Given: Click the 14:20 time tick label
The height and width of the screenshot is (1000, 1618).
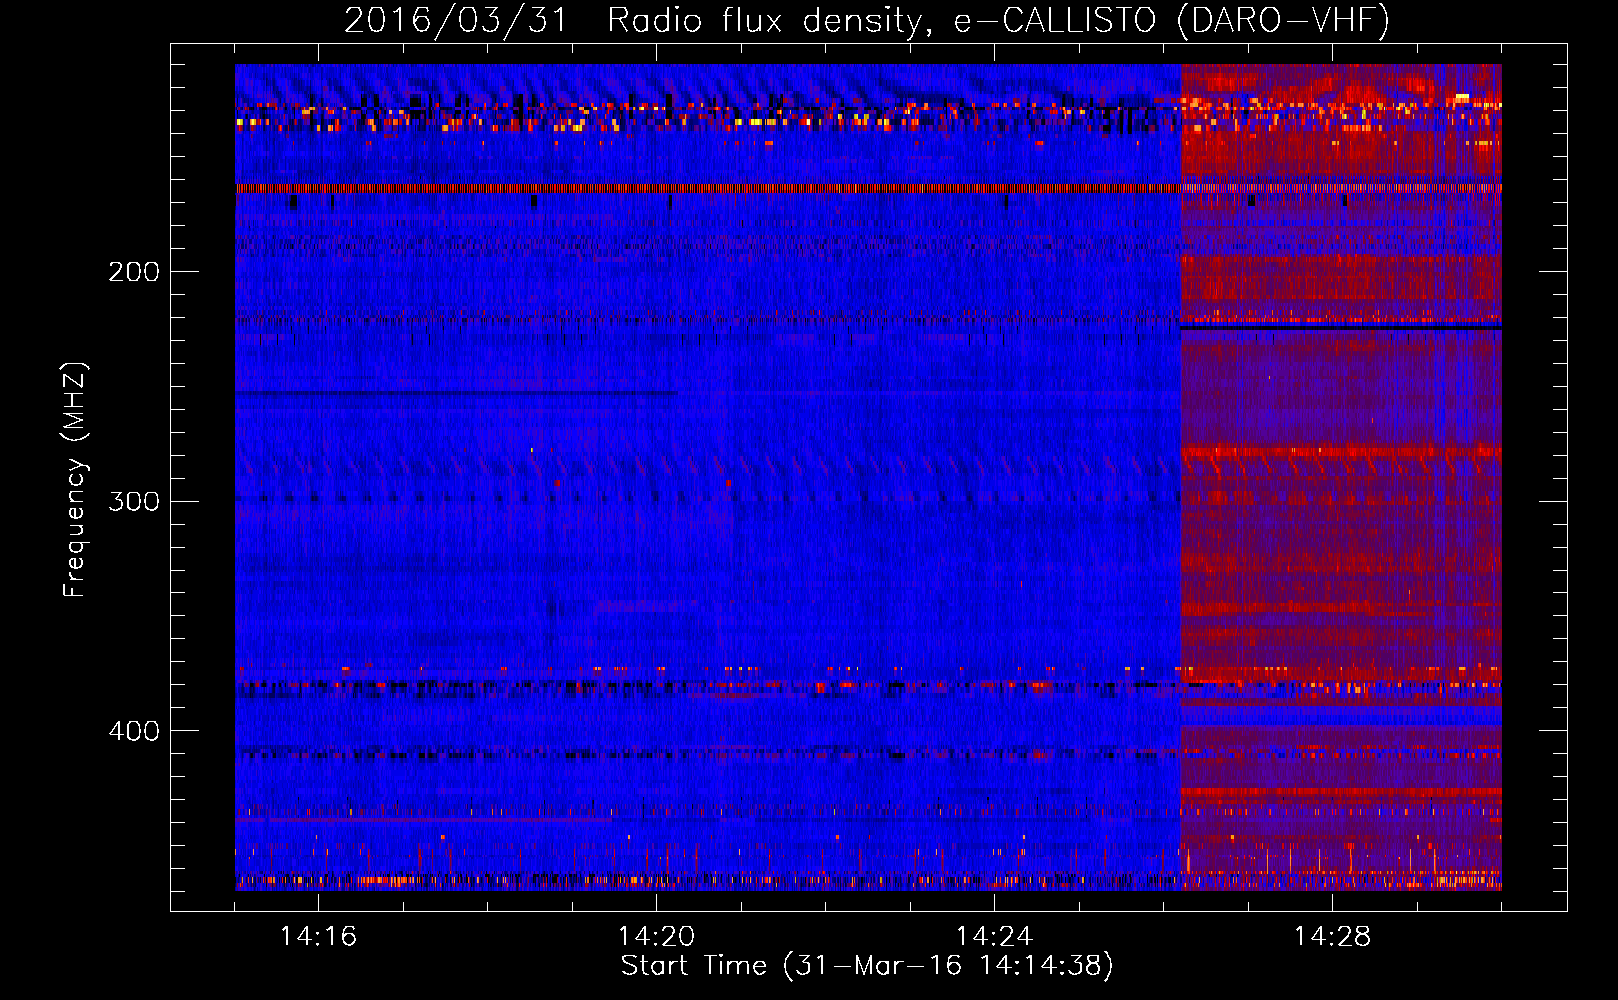Looking at the screenshot, I should [x=656, y=936].
